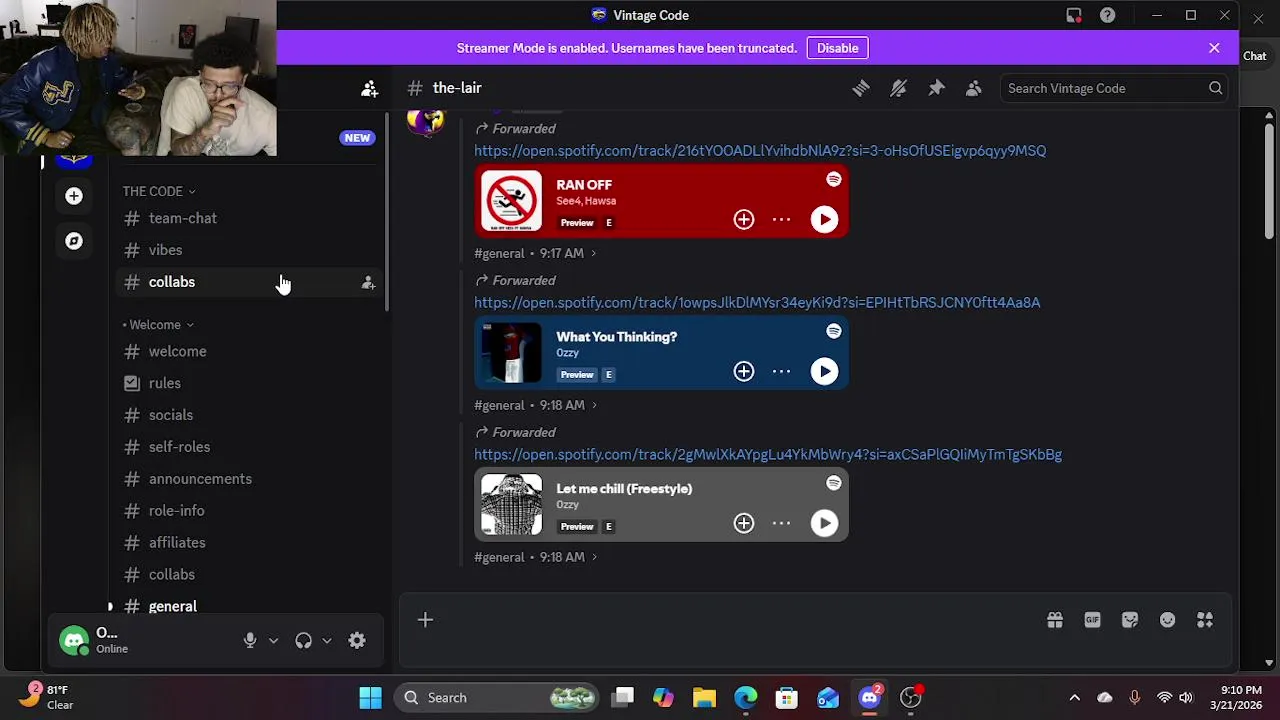1280x720 pixels.
Task: Open the announcements channel
Action: coord(248,479)
